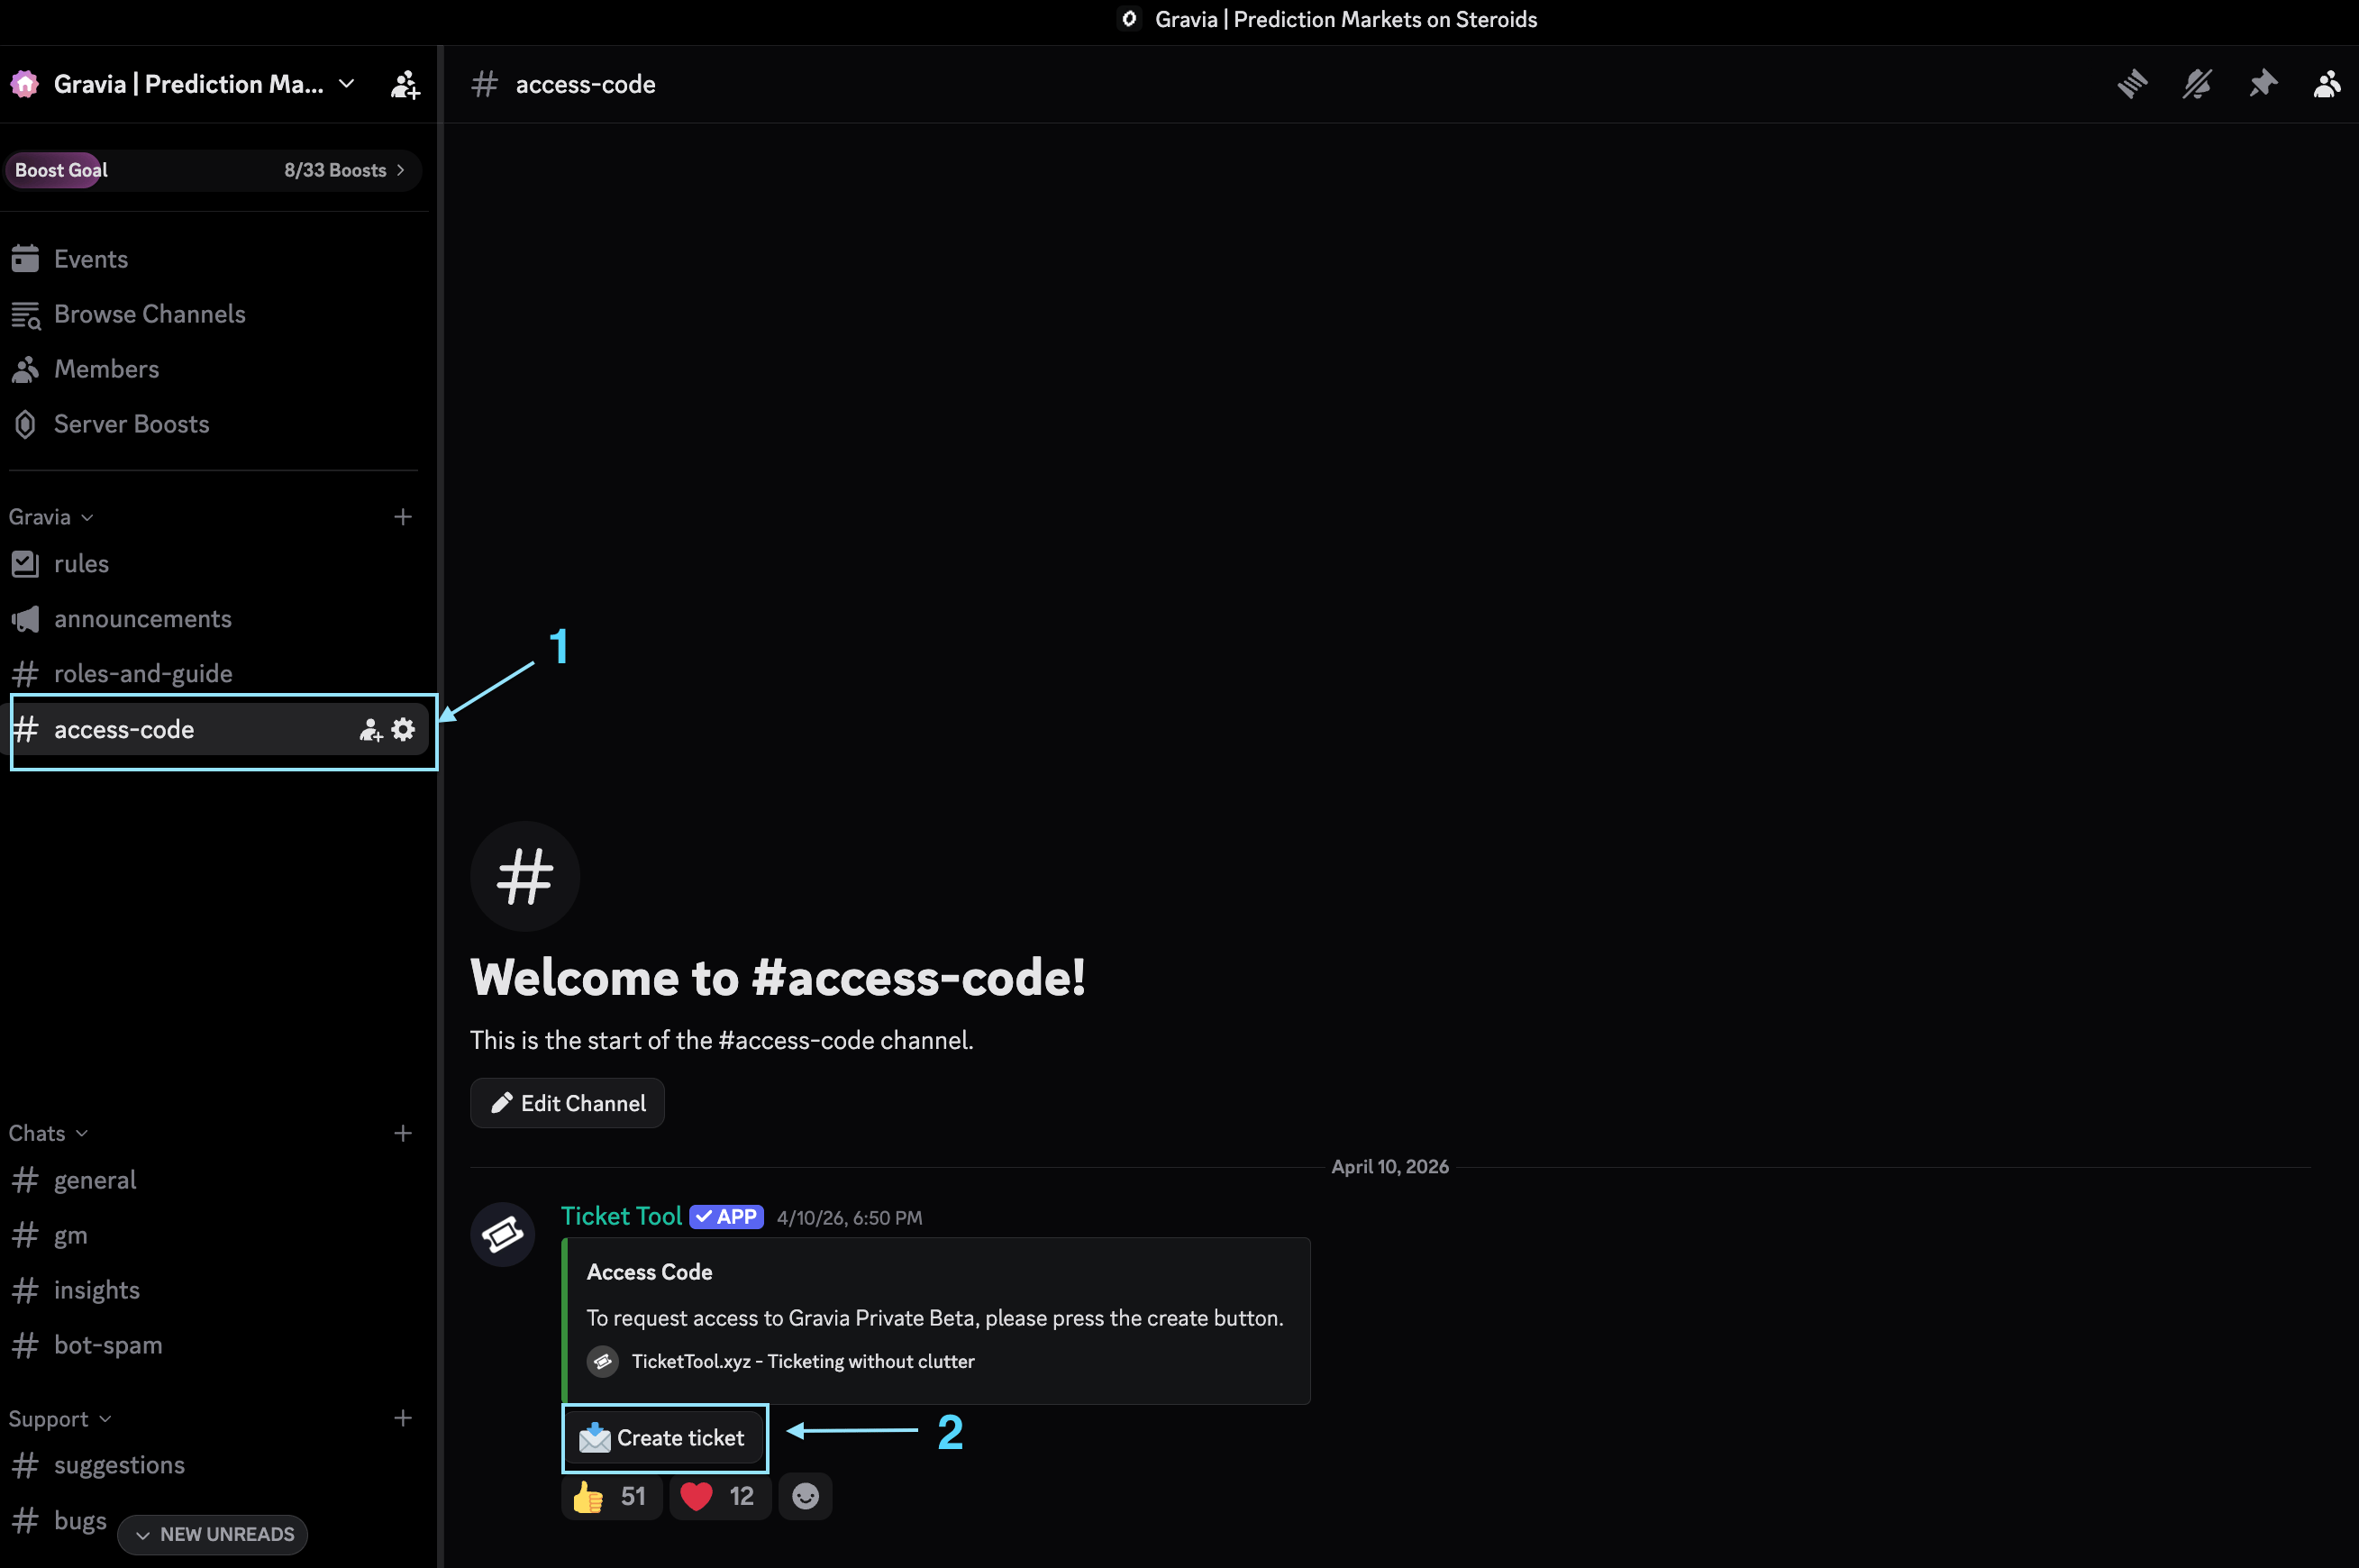Toggle the red heart reaction
The image size is (2359, 1568).
(x=719, y=1496)
